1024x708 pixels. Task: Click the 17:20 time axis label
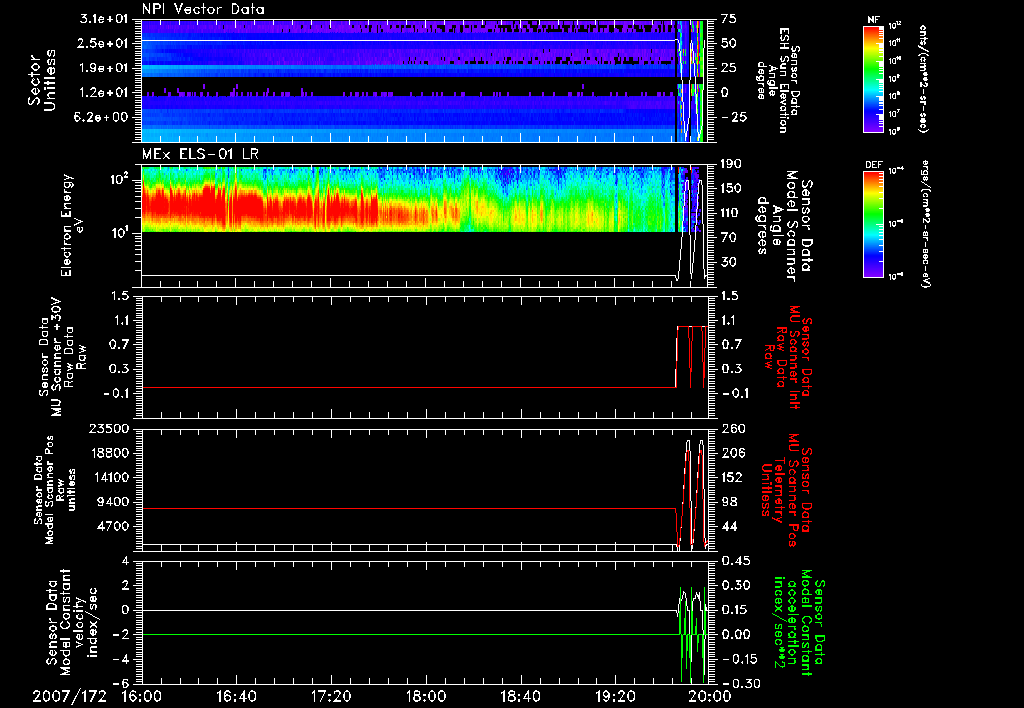click(x=331, y=696)
